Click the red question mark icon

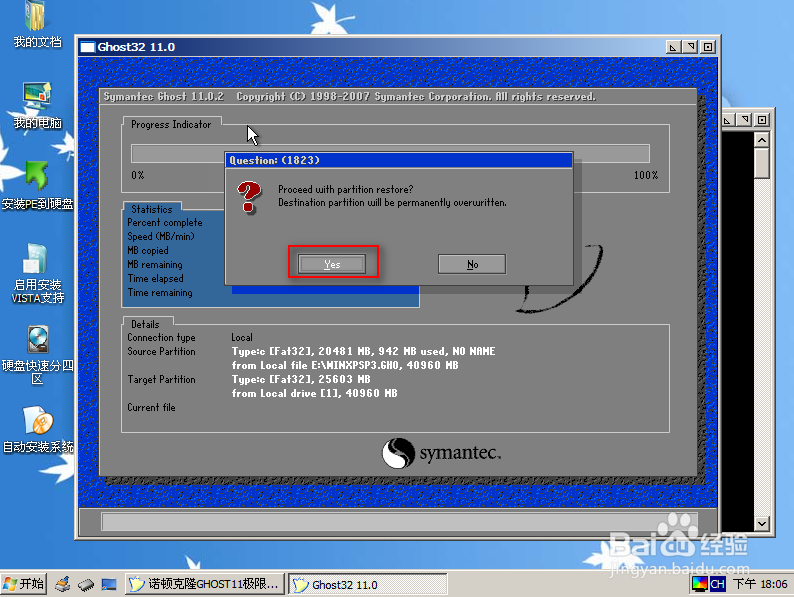tap(249, 197)
